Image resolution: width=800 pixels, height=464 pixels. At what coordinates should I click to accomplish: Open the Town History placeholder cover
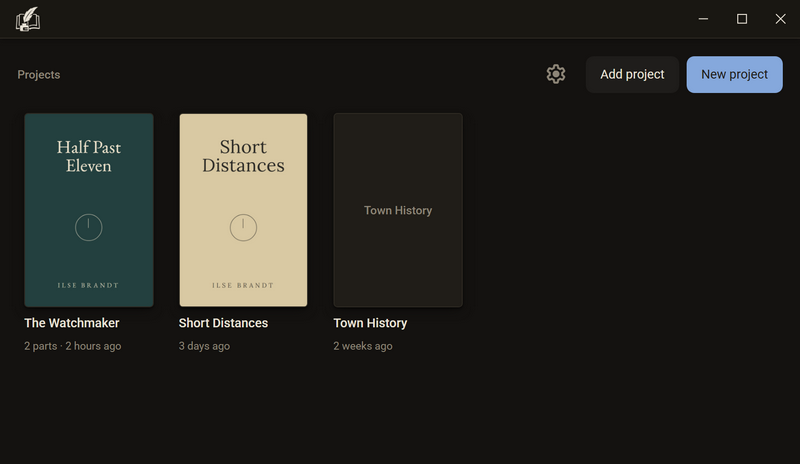(x=398, y=210)
